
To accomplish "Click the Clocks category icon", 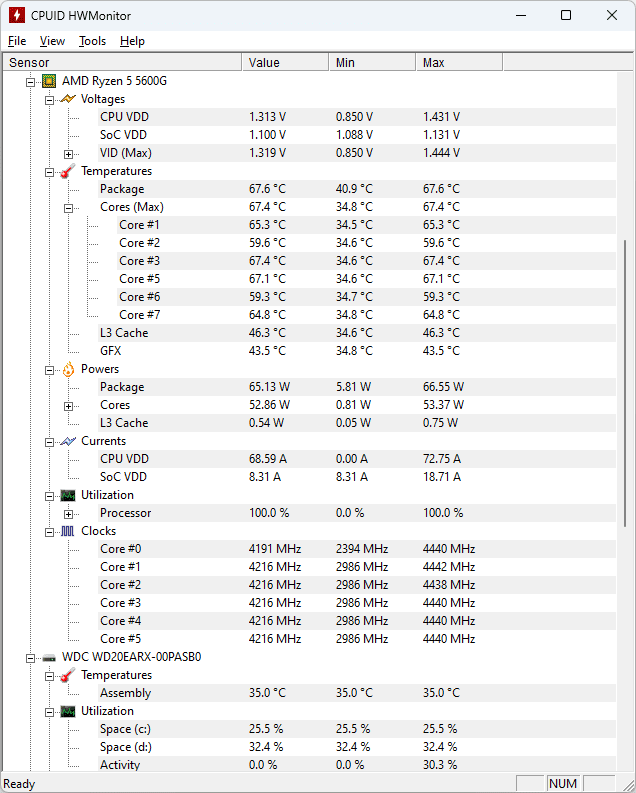I will 68,531.
